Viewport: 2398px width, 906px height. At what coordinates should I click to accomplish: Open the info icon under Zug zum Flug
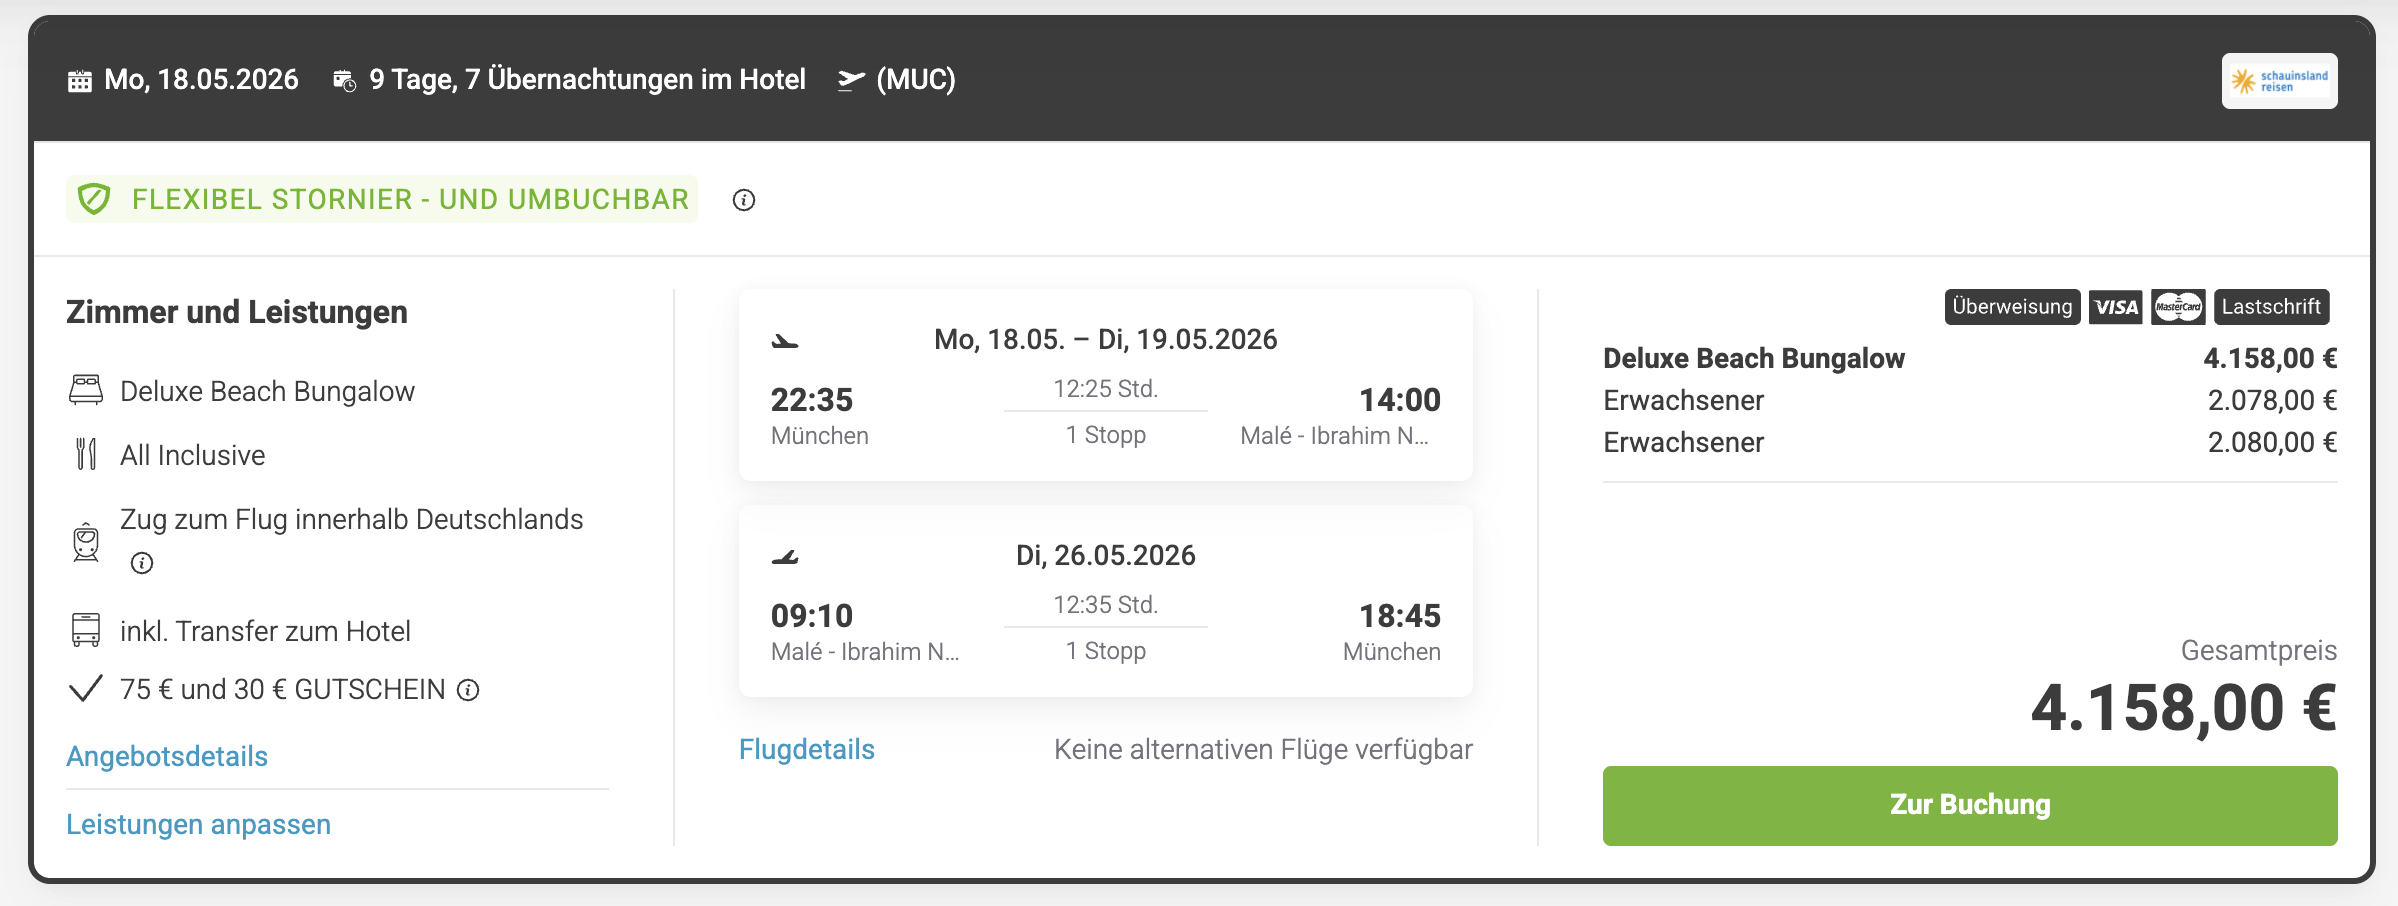tap(142, 563)
